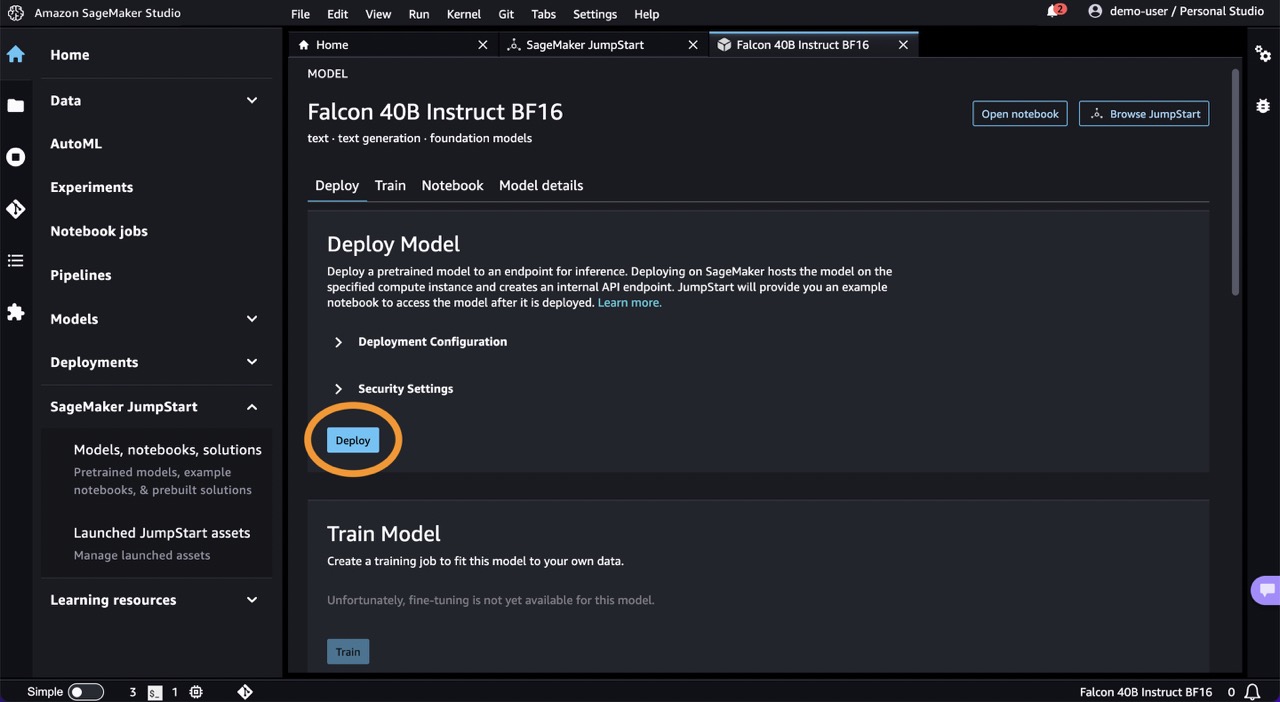Image resolution: width=1280 pixels, height=702 pixels.
Task: Open the table of contents list icon
Action: 16,261
